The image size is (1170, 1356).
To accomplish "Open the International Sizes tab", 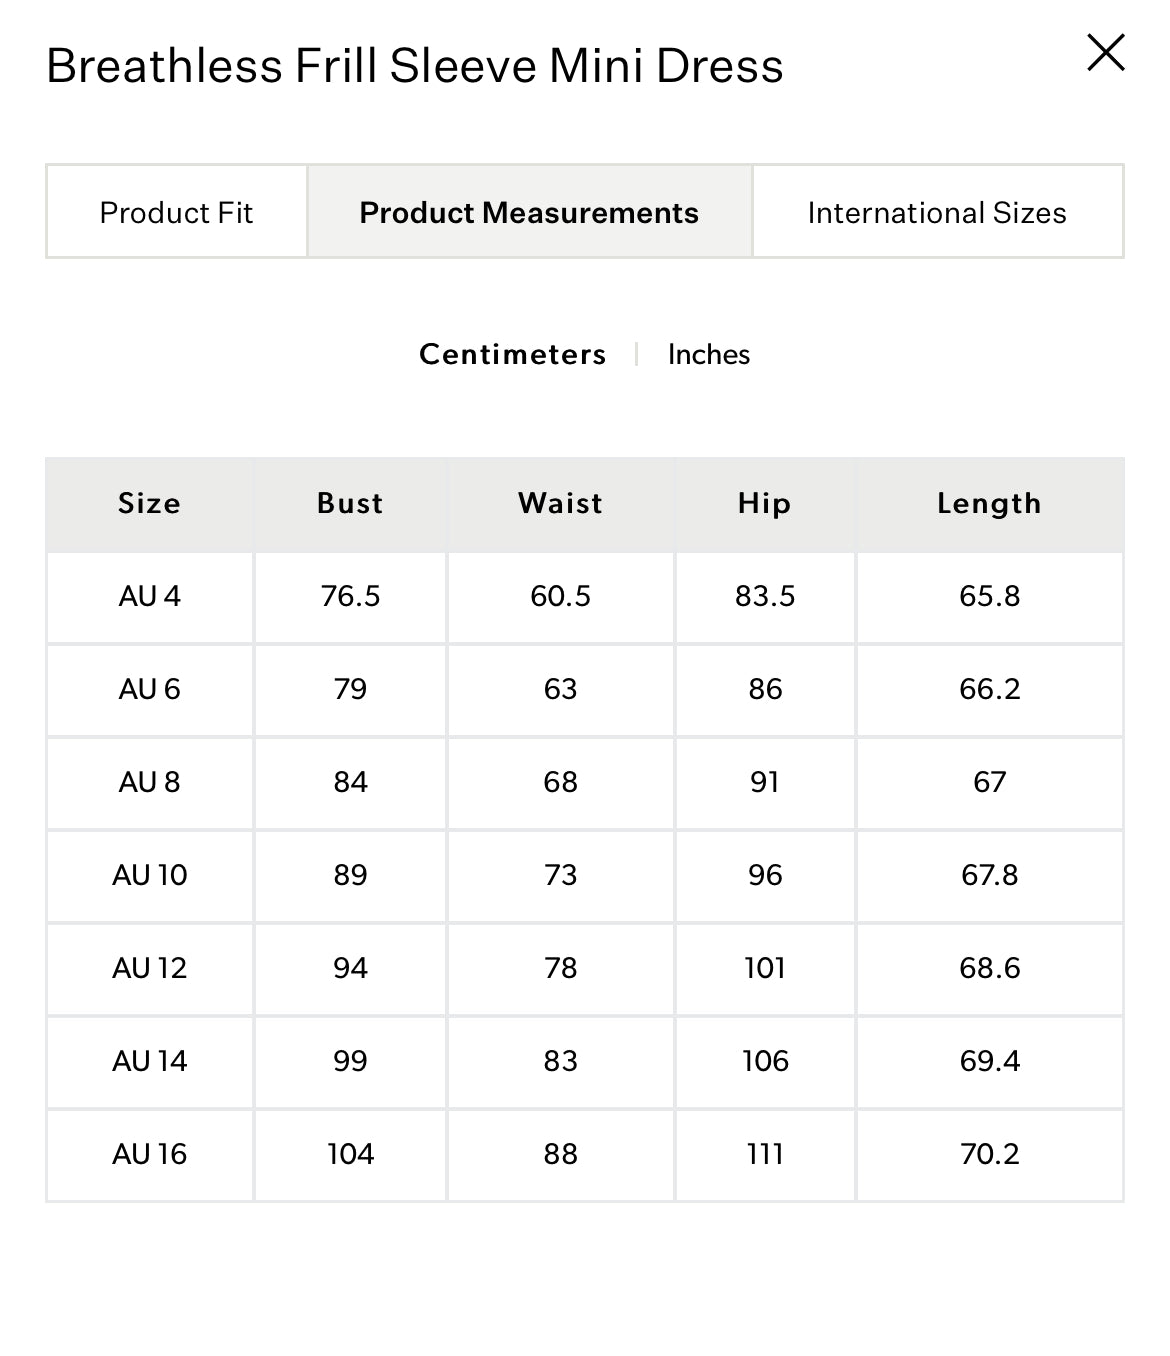I will 937,212.
